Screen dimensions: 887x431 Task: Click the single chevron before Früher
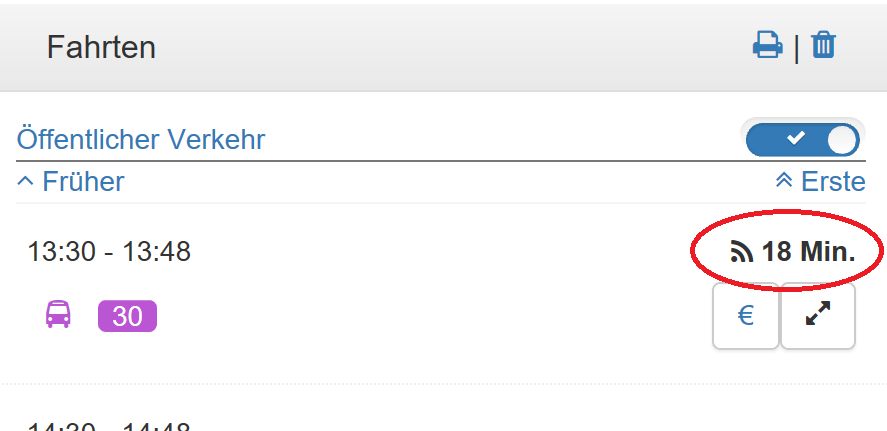[x=25, y=181]
